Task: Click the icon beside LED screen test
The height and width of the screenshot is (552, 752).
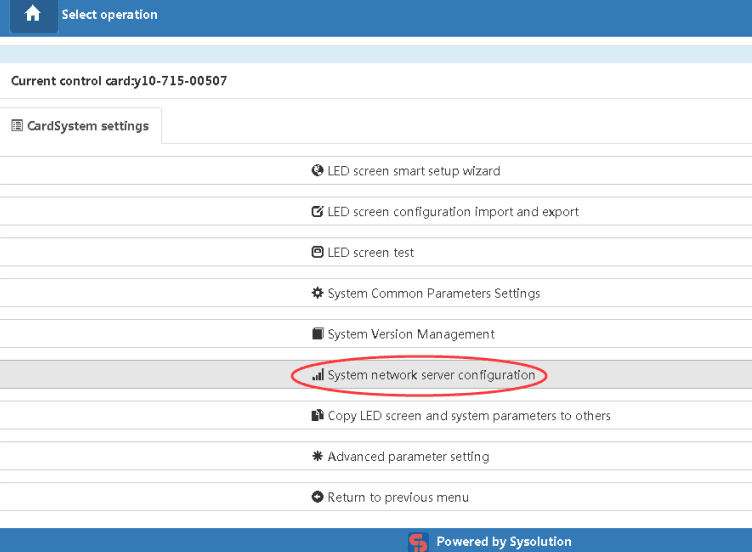Action: click(318, 253)
